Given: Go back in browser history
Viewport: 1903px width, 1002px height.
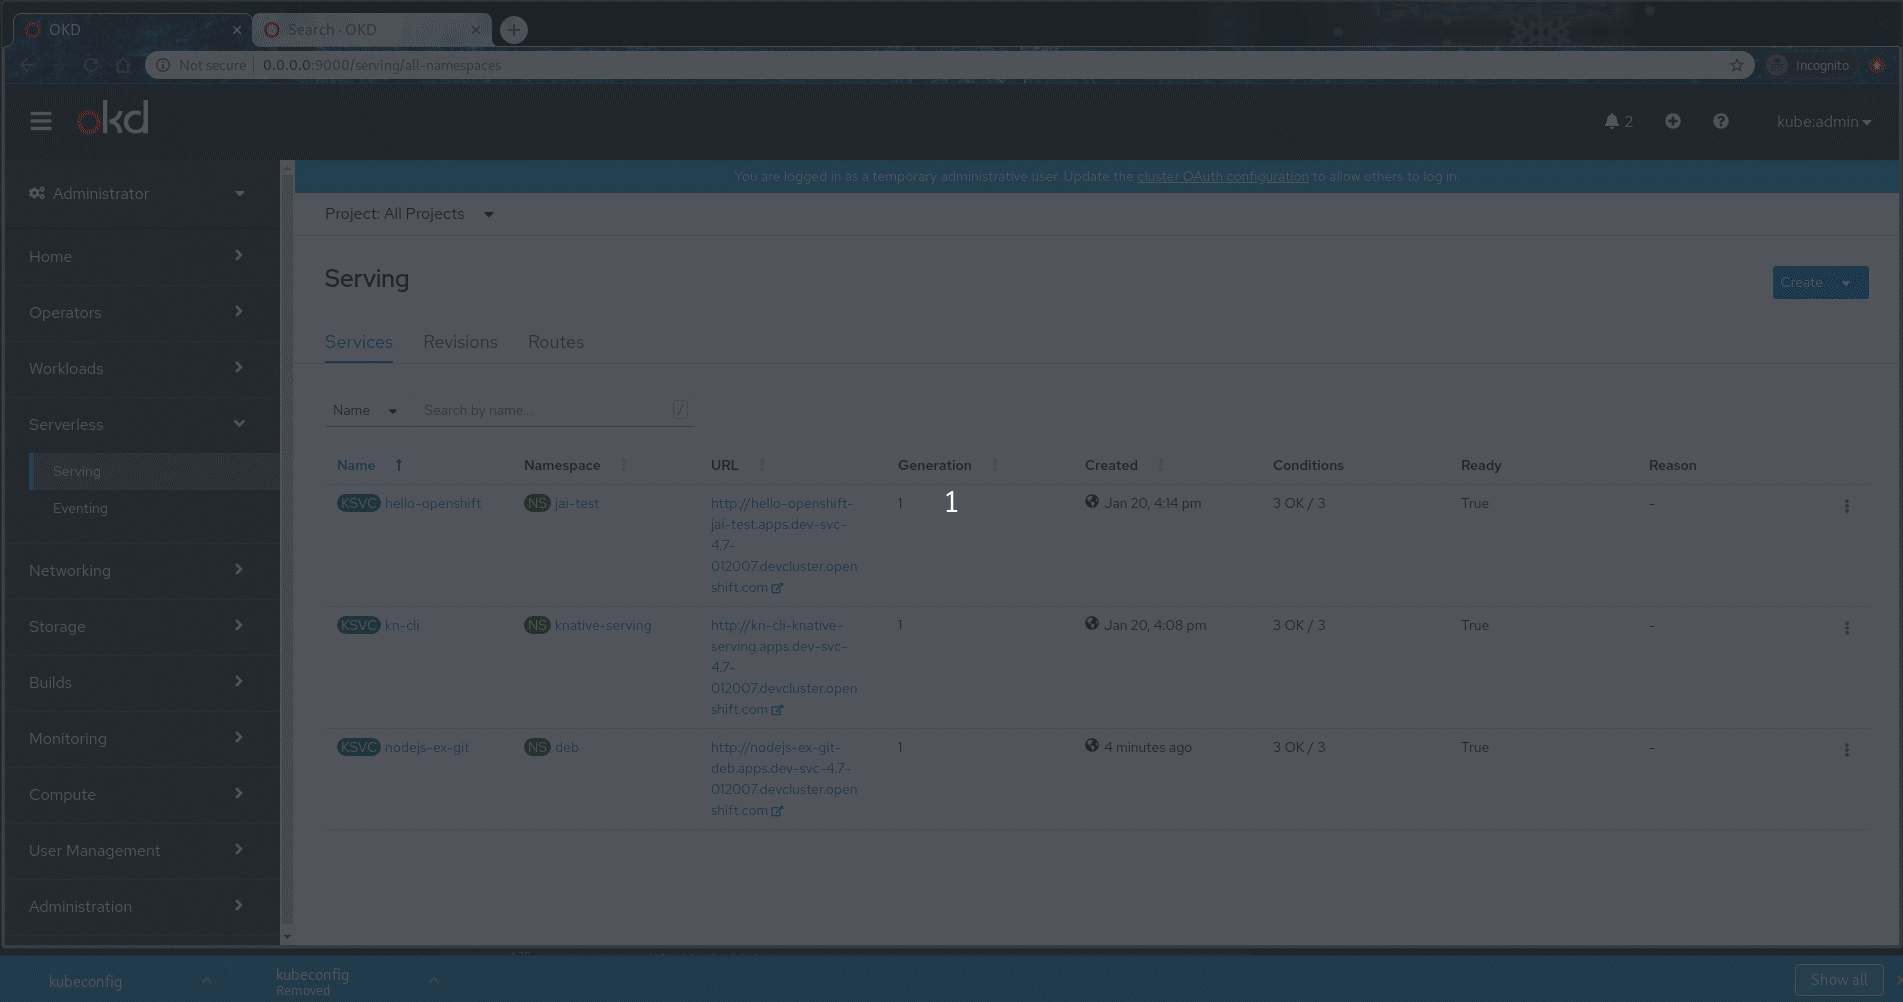Looking at the screenshot, I should [29, 65].
